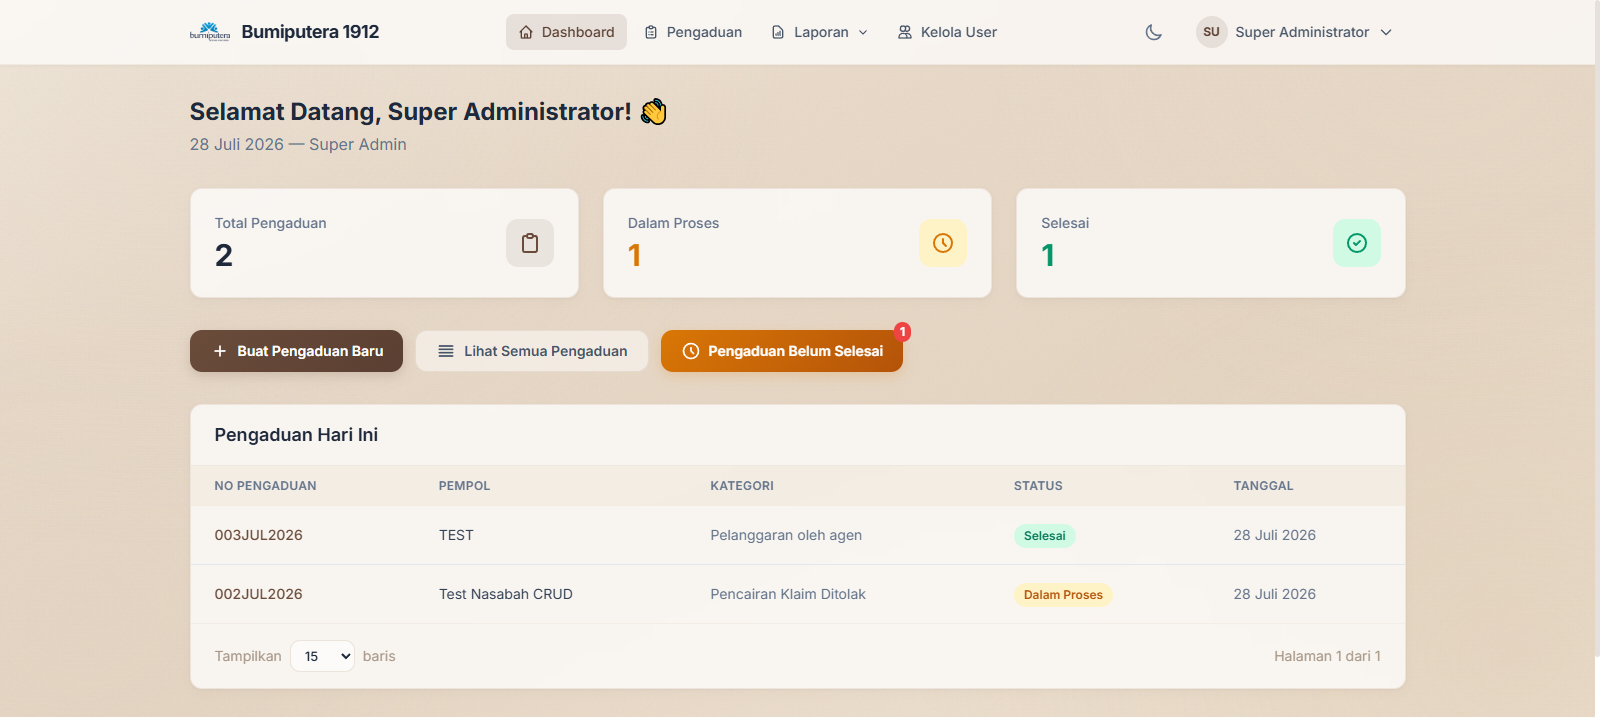Click the Dalam Proses status badge in table
1600x717 pixels.
(1063, 595)
